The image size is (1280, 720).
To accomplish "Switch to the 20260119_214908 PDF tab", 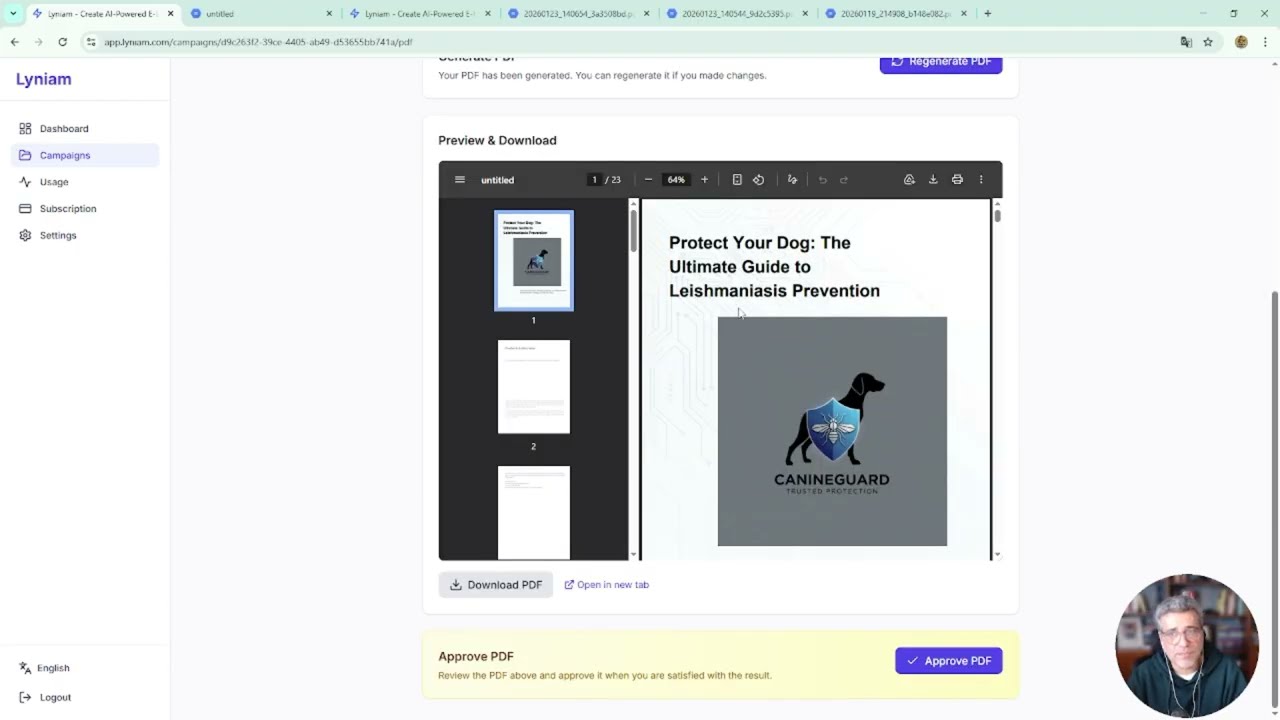I will pos(896,14).
